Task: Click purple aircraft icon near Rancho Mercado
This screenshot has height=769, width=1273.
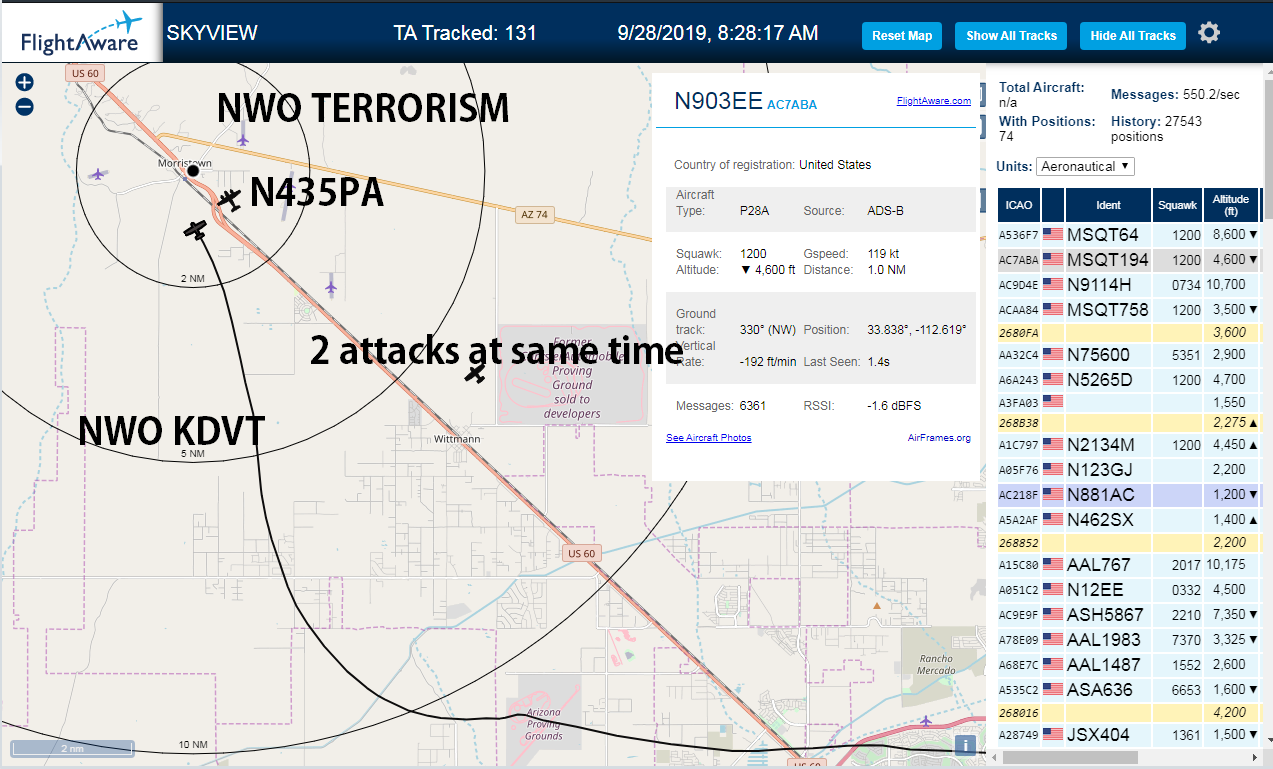Action: 926,720
